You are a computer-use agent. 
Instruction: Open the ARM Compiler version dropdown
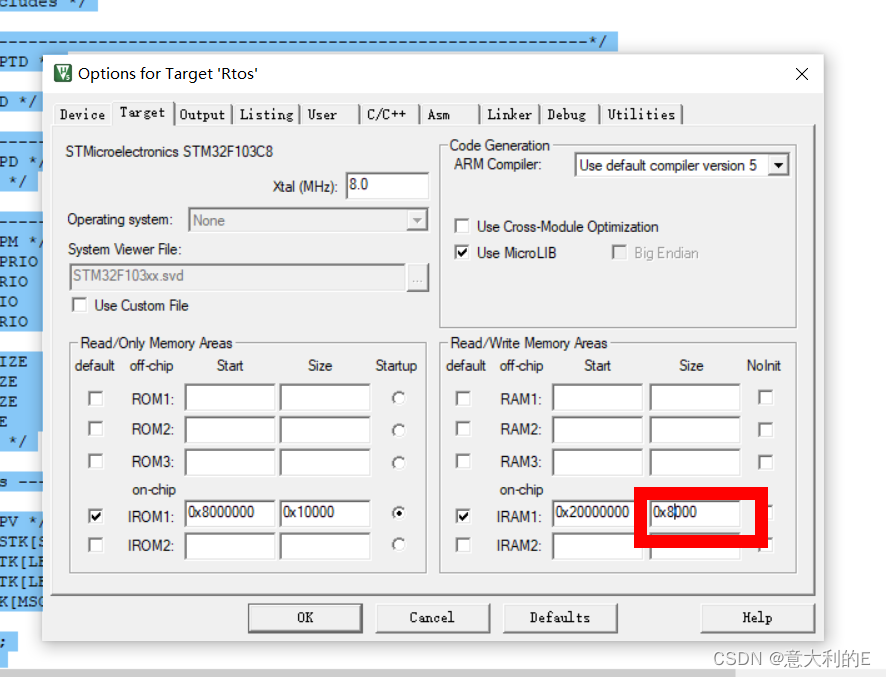click(x=780, y=164)
